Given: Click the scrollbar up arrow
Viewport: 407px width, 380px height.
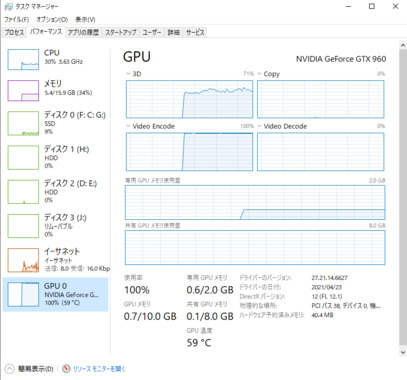Looking at the screenshot, I should point(403,46).
